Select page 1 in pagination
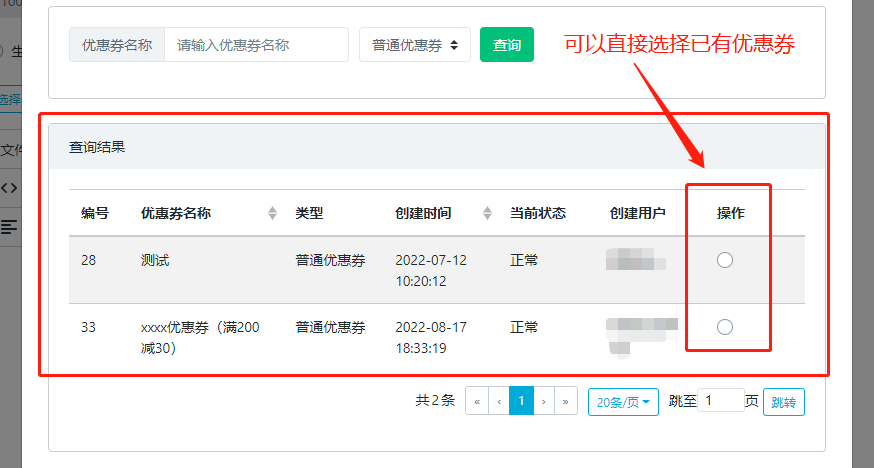The width and height of the screenshot is (874, 468). (x=521, y=401)
